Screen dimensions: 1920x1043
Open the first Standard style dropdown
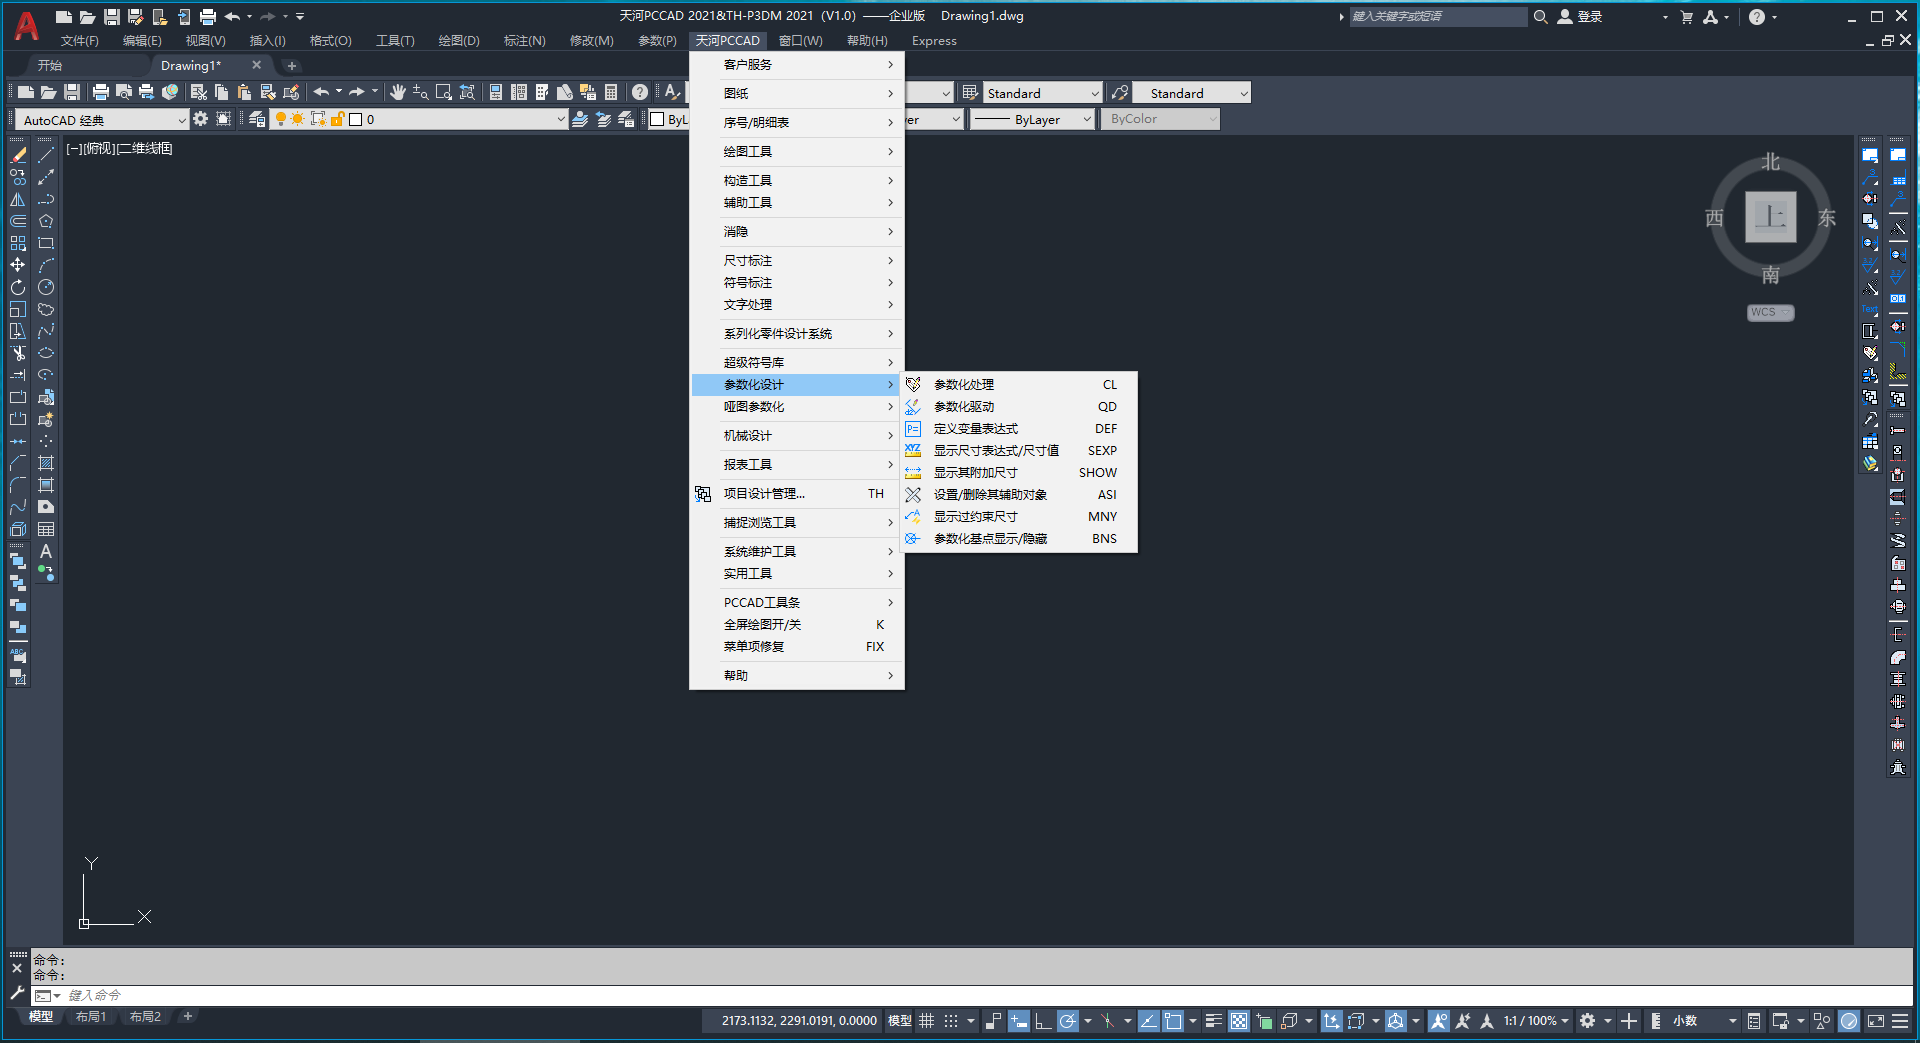click(x=1043, y=93)
